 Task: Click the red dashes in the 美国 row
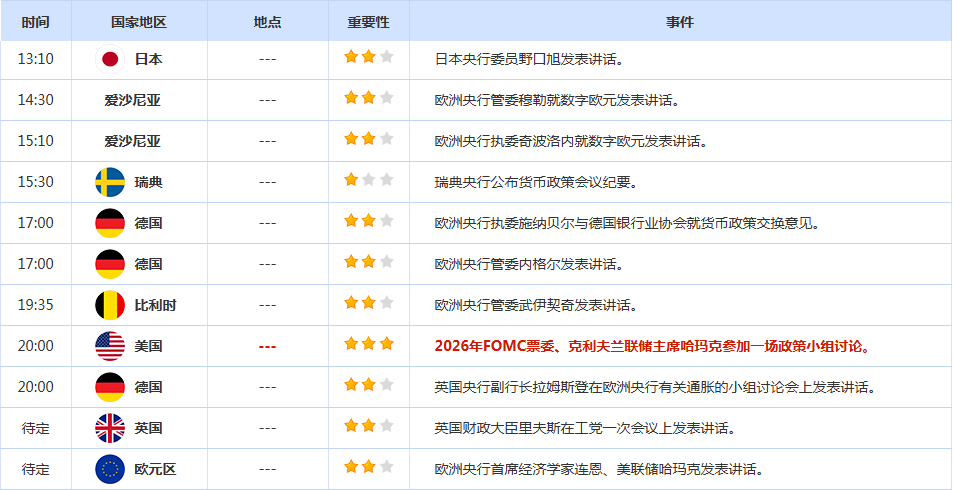(267, 346)
